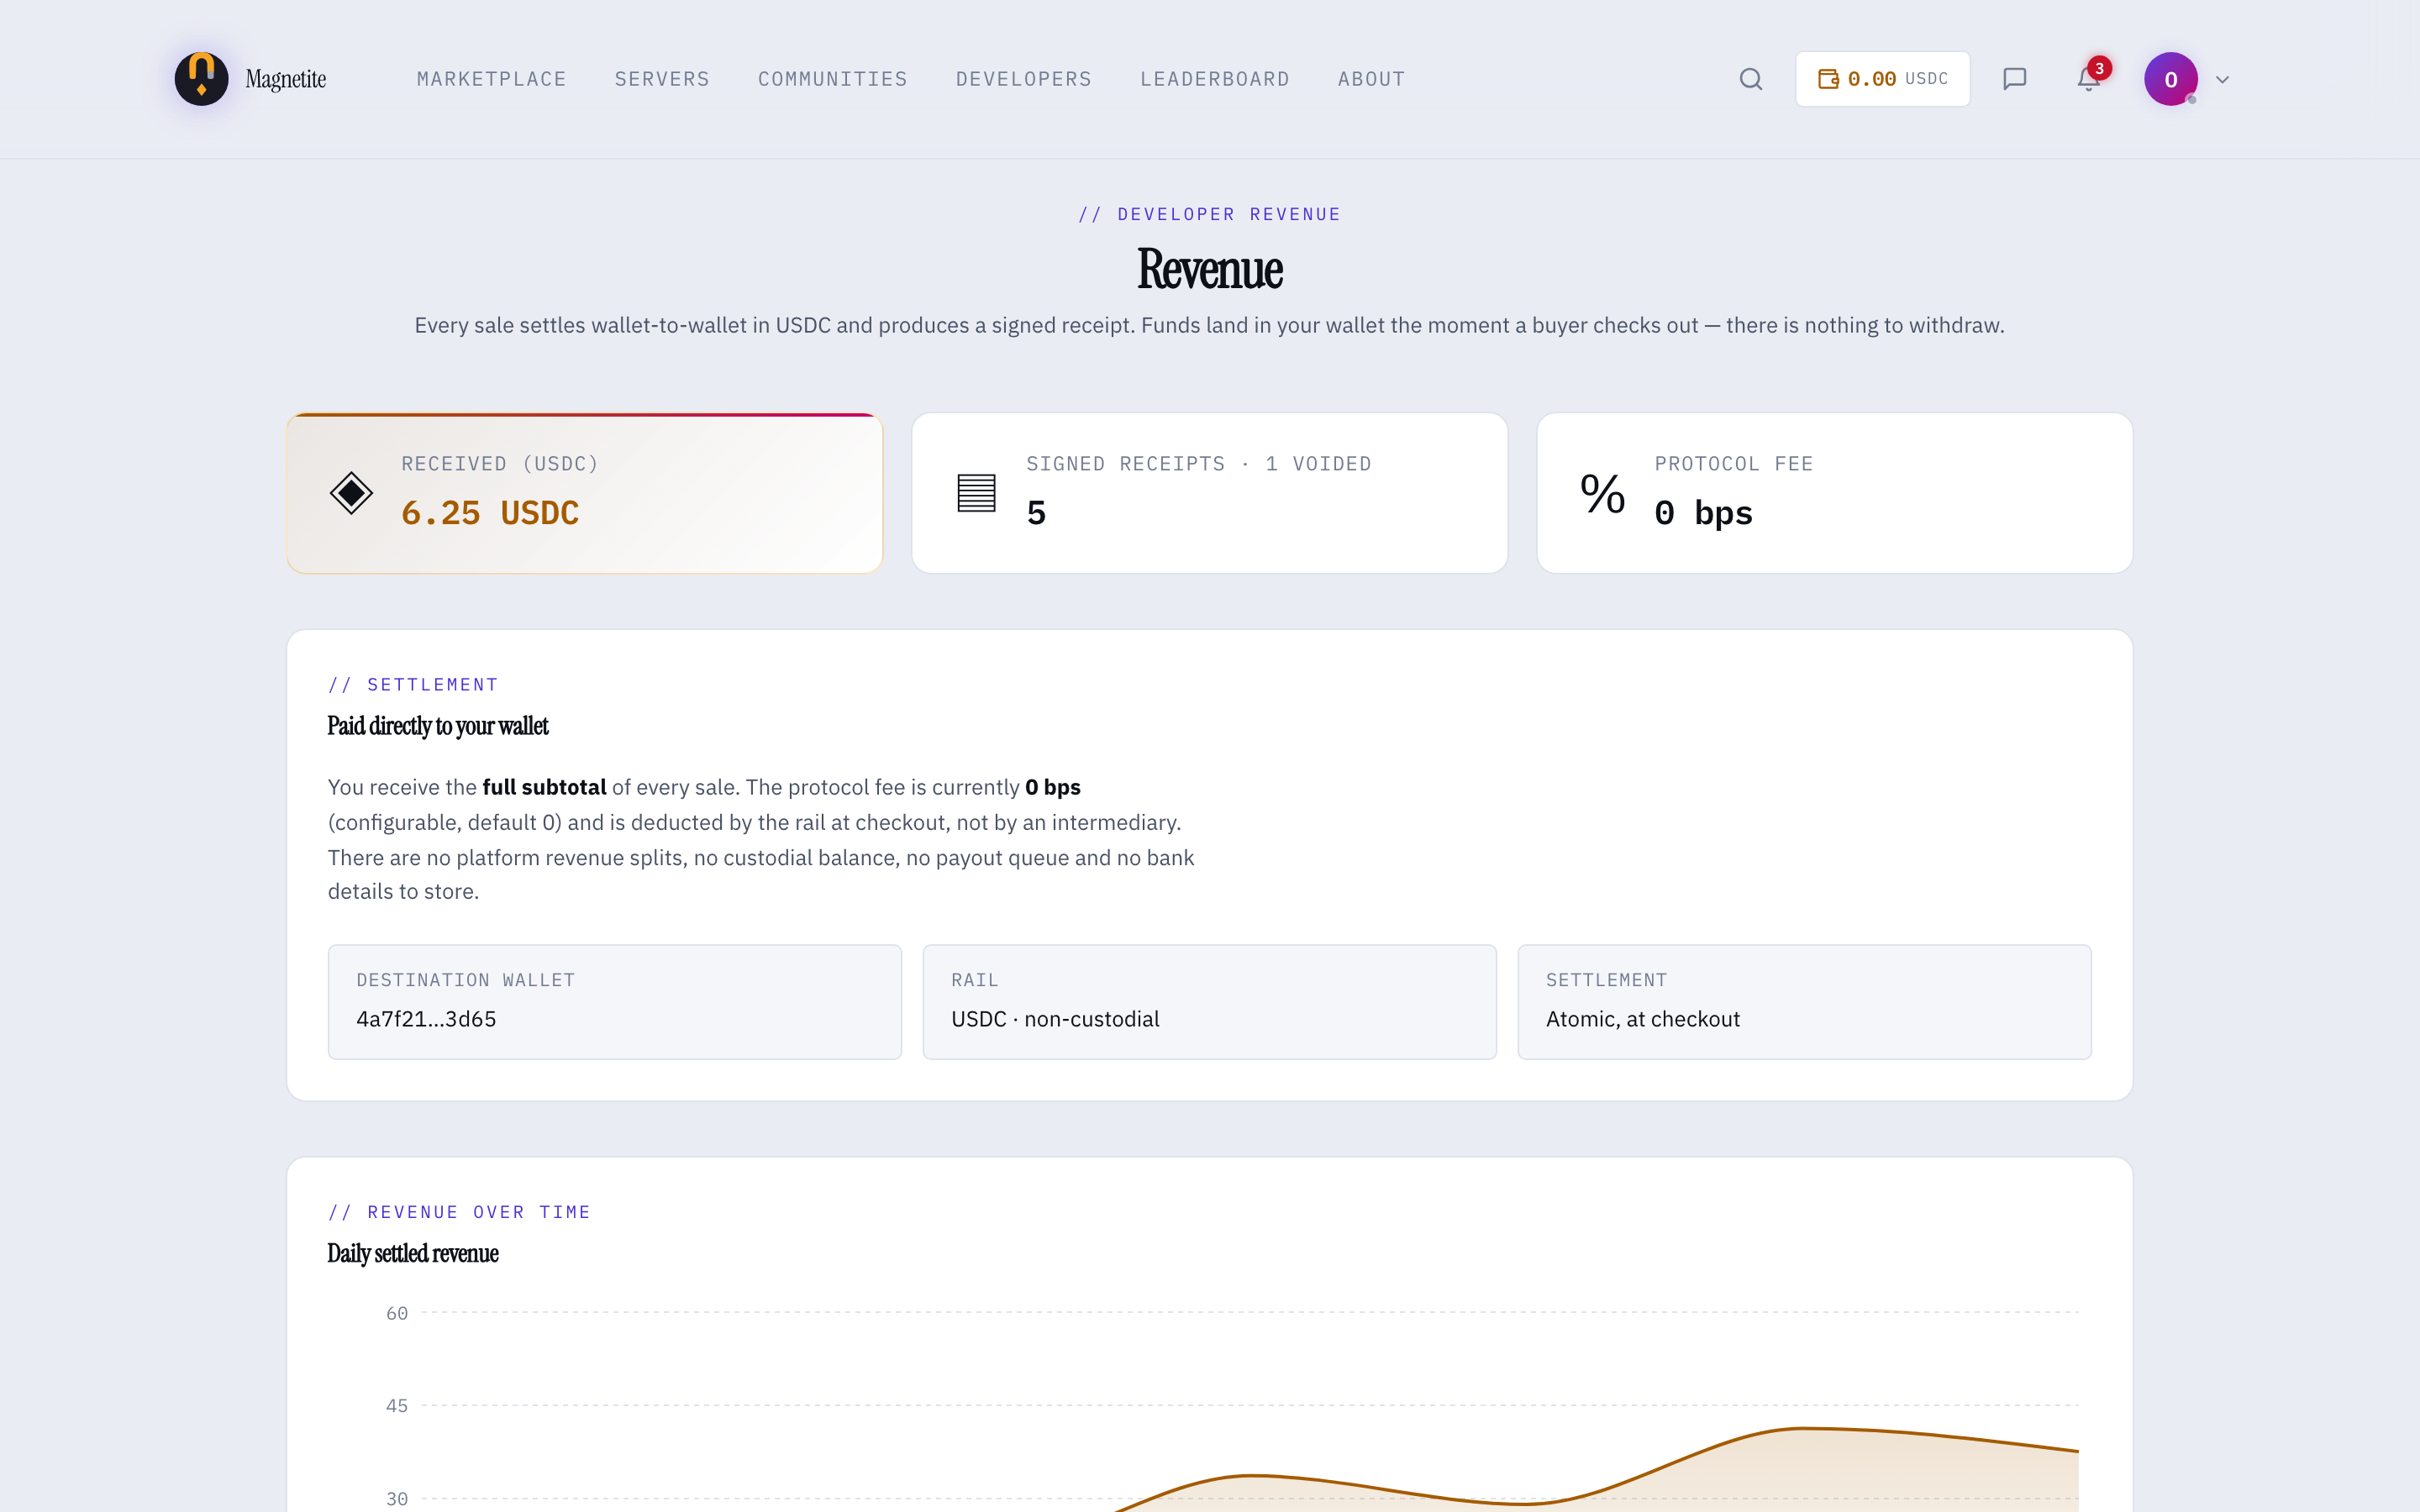Click the 0 bps protocol fee value

pyautogui.click(x=1703, y=513)
